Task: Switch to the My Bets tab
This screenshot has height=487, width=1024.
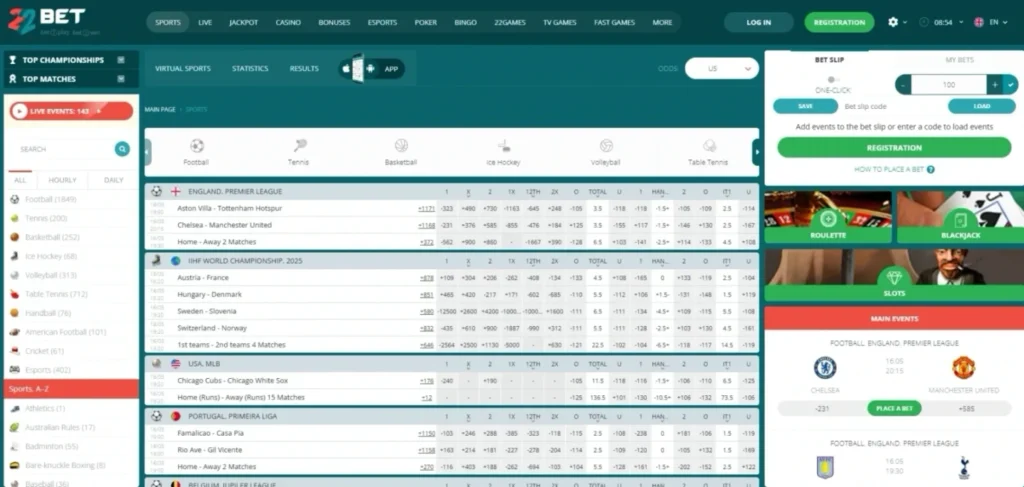Action: point(959,60)
